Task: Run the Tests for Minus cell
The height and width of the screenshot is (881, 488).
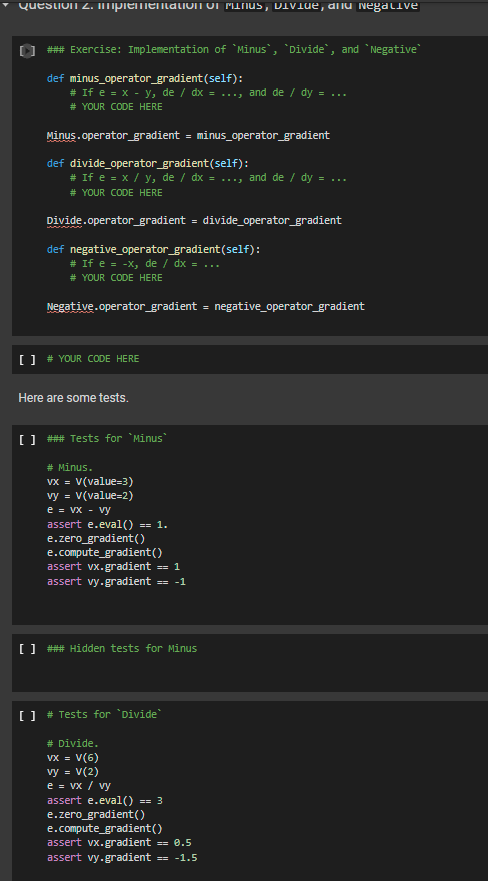Action: click(x=27, y=439)
